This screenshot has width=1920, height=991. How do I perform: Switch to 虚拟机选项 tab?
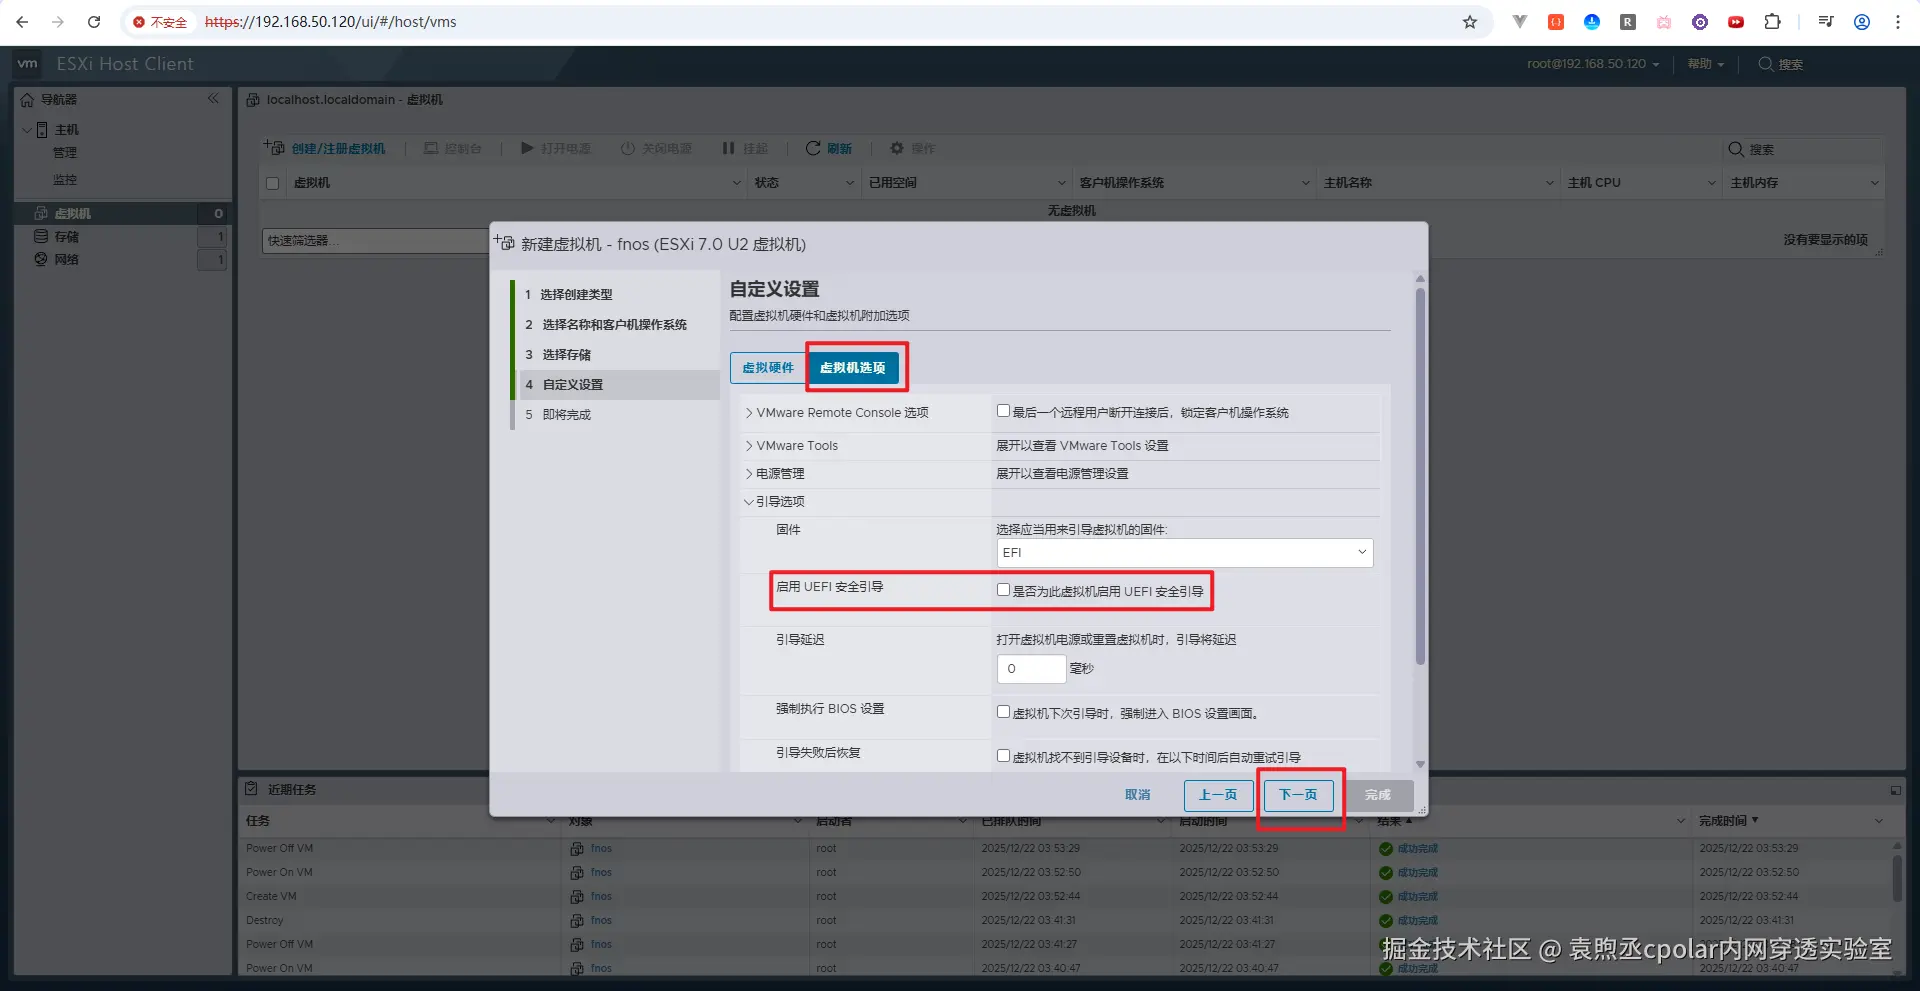tap(853, 368)
